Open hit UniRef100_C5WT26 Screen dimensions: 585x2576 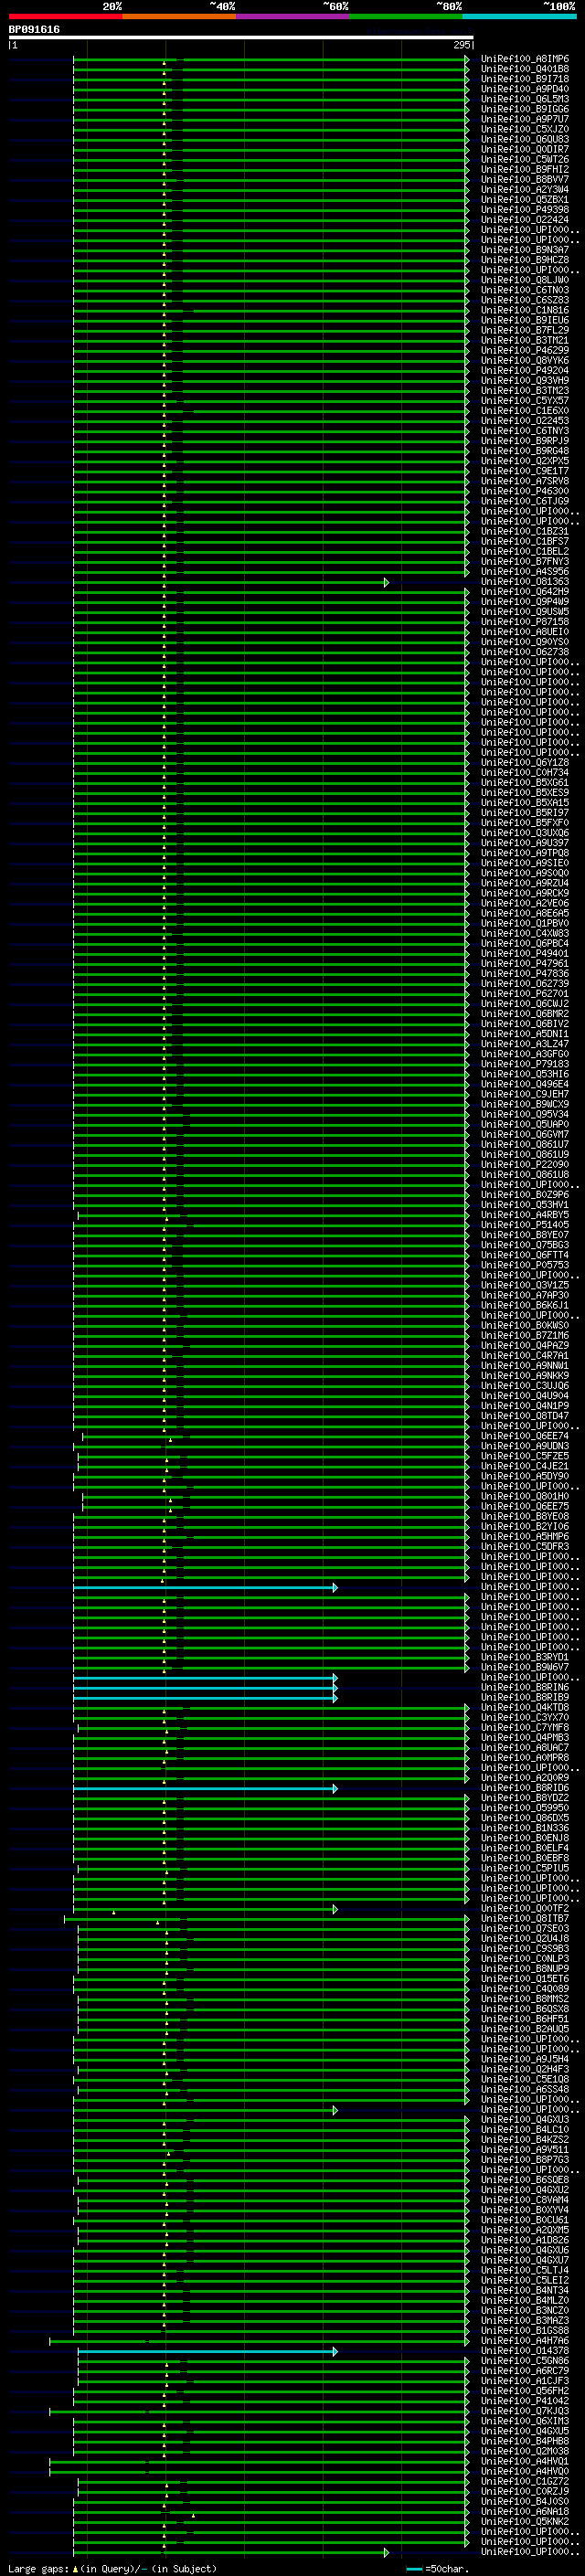(x=525, y=160)
